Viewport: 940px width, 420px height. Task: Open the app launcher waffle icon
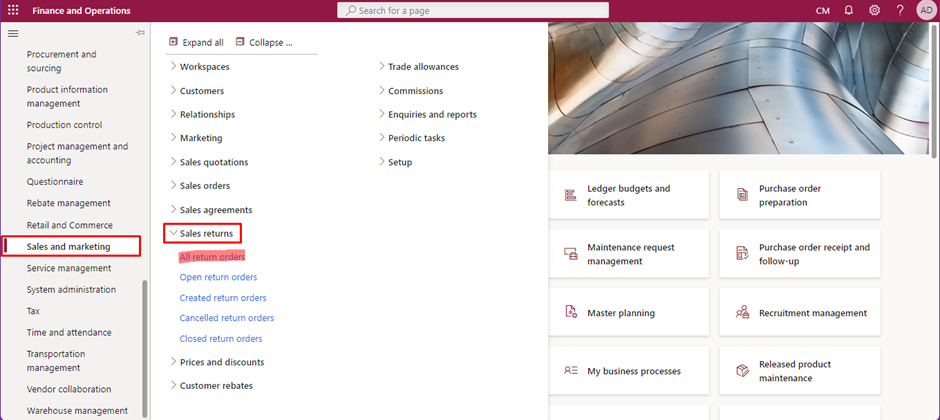[x=13, y=10]
